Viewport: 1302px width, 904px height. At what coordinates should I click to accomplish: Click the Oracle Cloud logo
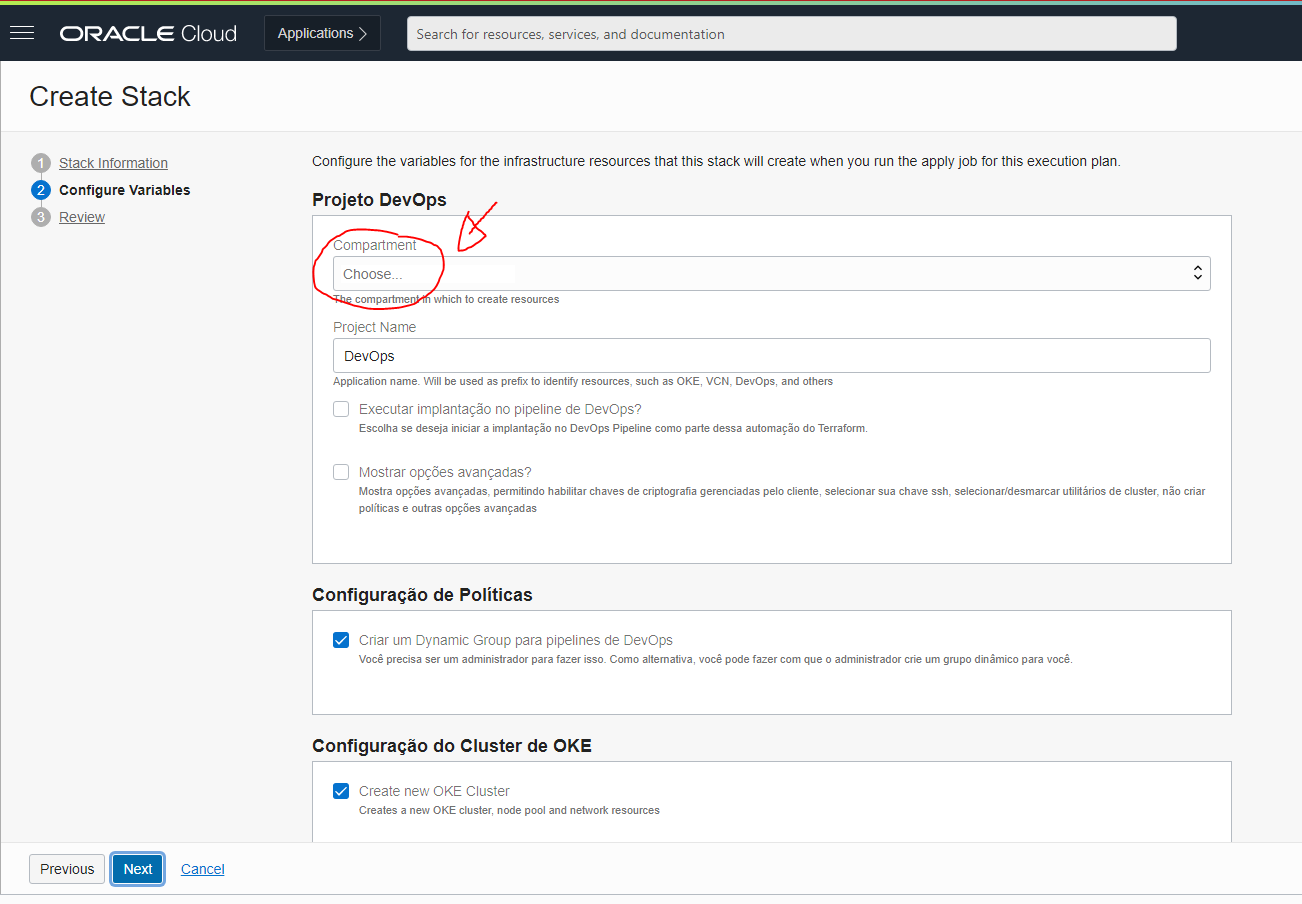[148, 34]
